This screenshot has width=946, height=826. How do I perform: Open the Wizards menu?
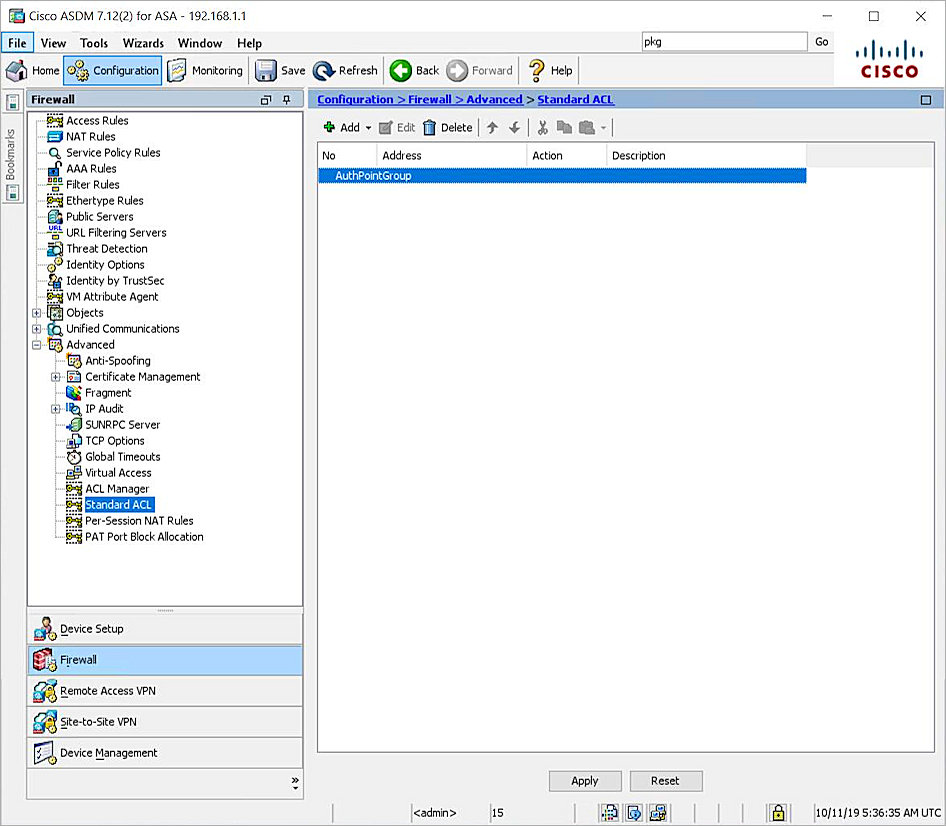142,43
